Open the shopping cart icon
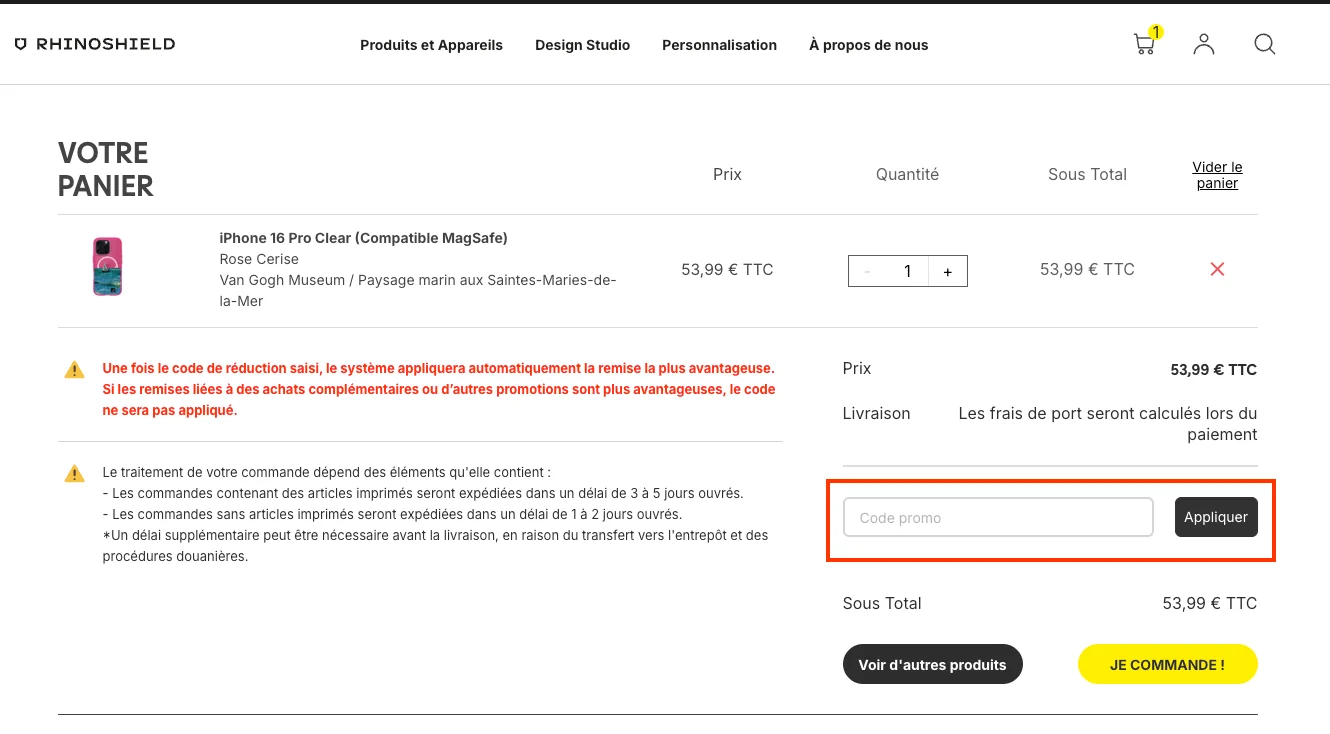The image size is (1330, 734). point(1146,43)
